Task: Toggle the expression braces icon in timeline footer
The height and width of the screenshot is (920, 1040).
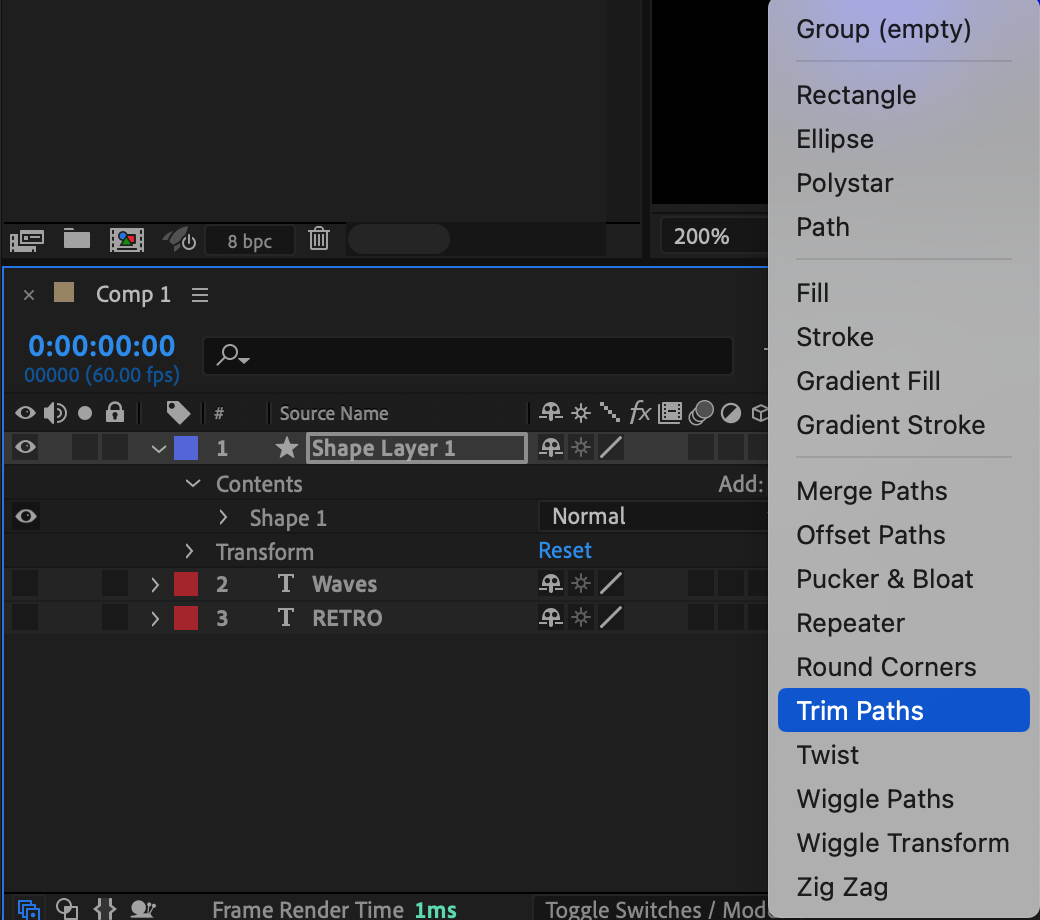Action: [105, 908]
